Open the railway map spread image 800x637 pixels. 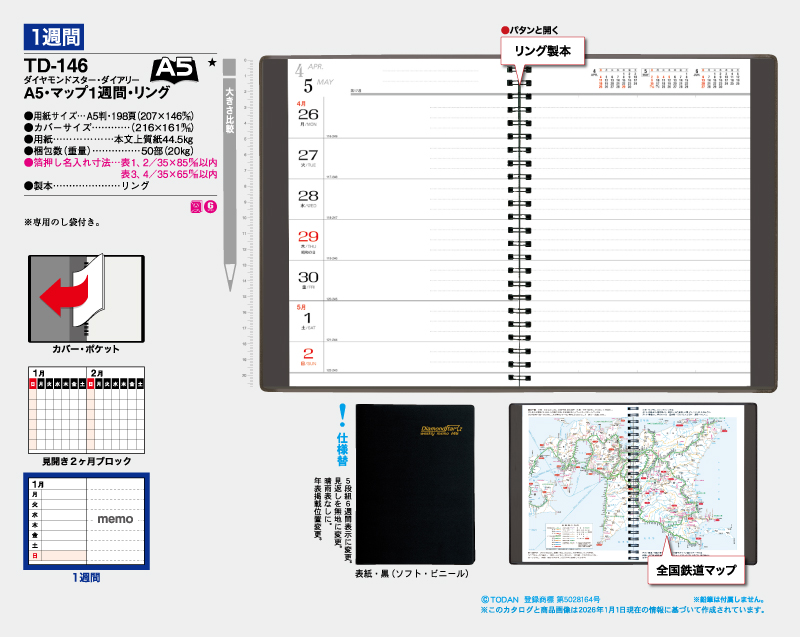tap(633, 483)
